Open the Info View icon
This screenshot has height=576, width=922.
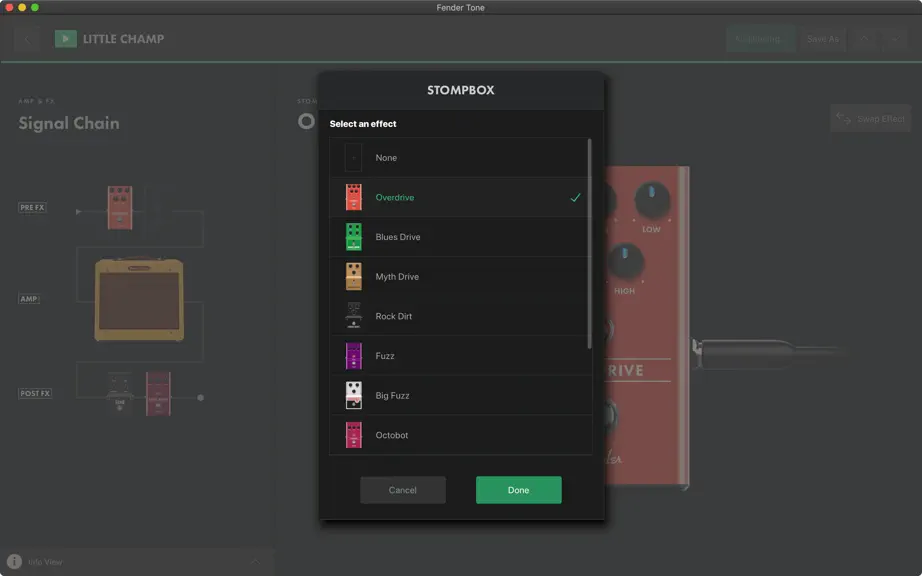[x=14, y=561]
